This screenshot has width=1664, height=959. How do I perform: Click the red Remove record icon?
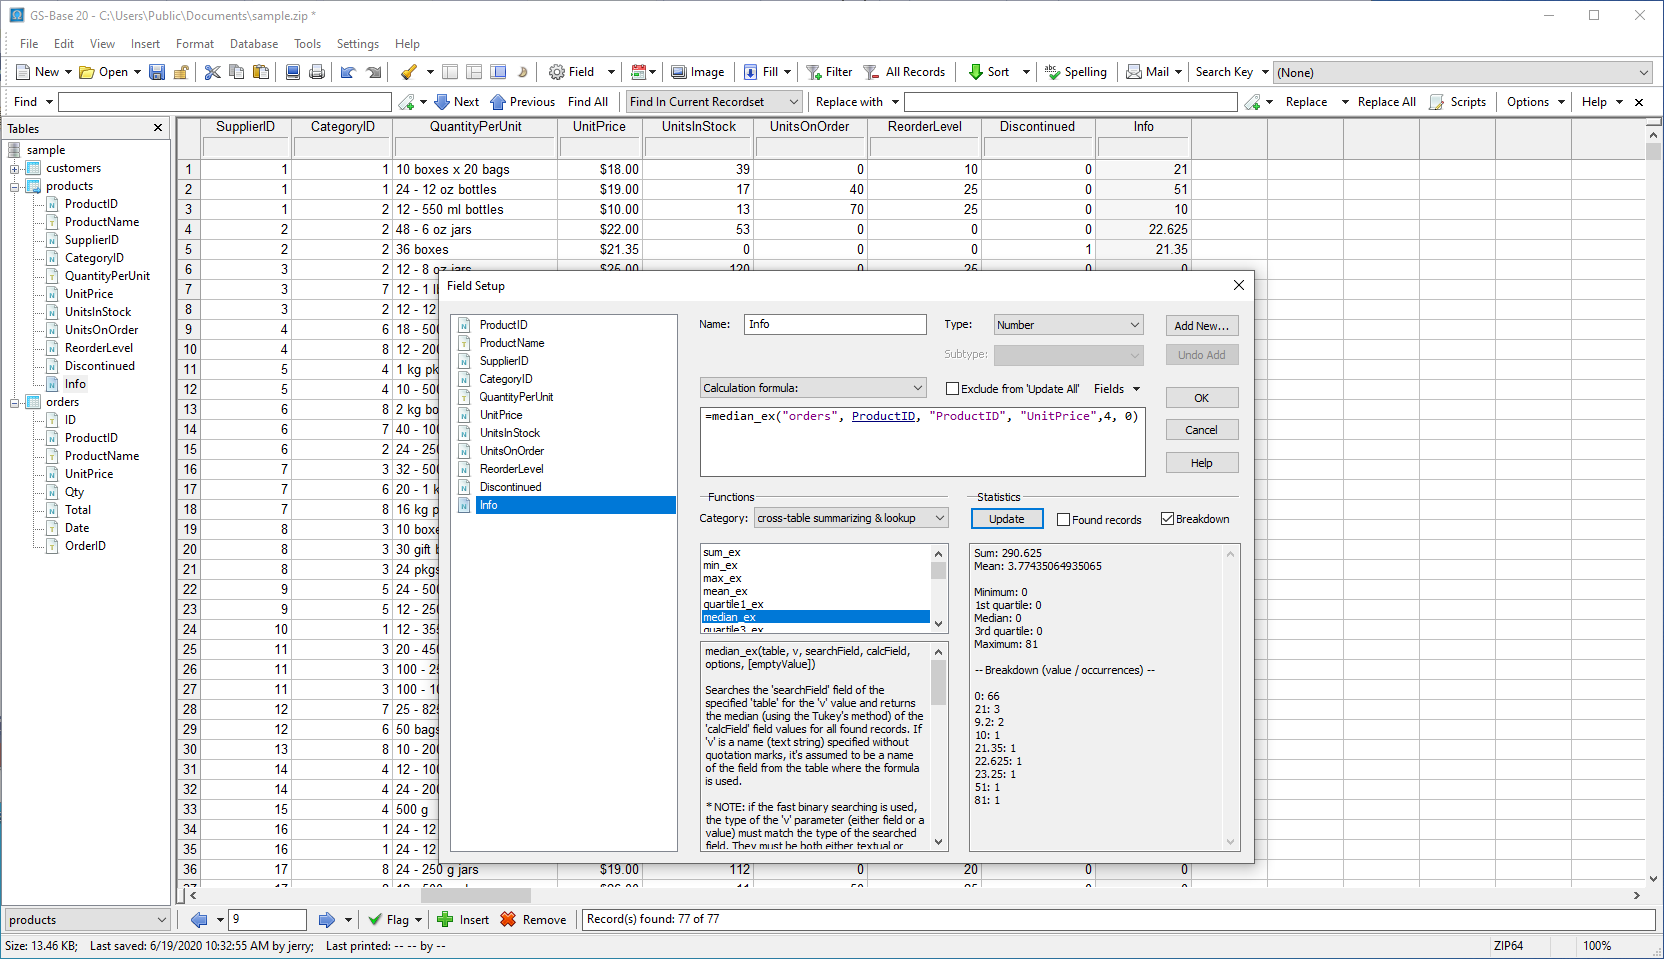(x=508, y=920)
